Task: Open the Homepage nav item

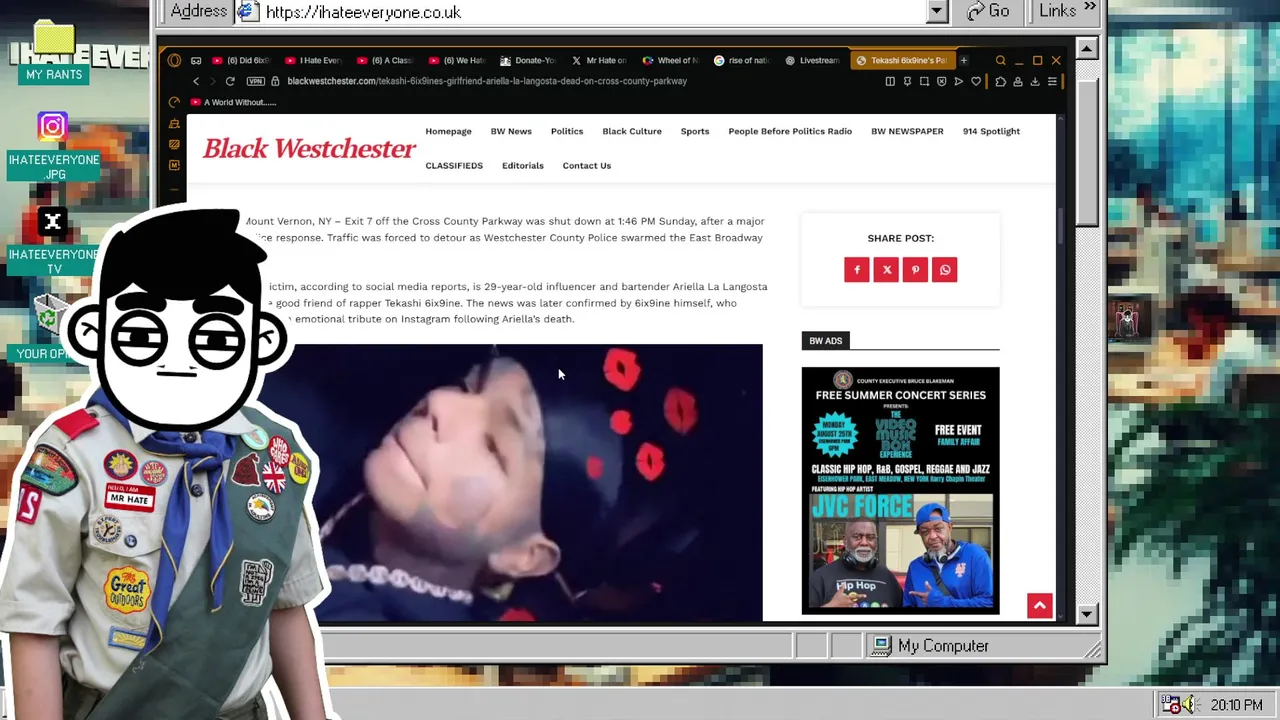Action: (x=448, y=131)
